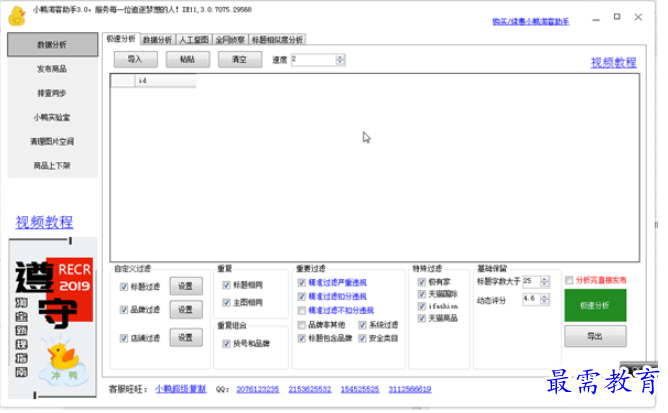Toggle the 主图相同 checkbox
668x413 pixels.
(x=227, y=303)
